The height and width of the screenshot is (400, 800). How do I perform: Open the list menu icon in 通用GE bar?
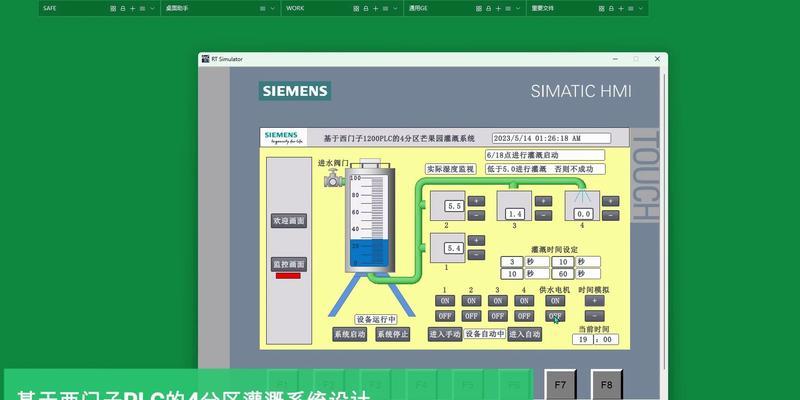[508, 9]
